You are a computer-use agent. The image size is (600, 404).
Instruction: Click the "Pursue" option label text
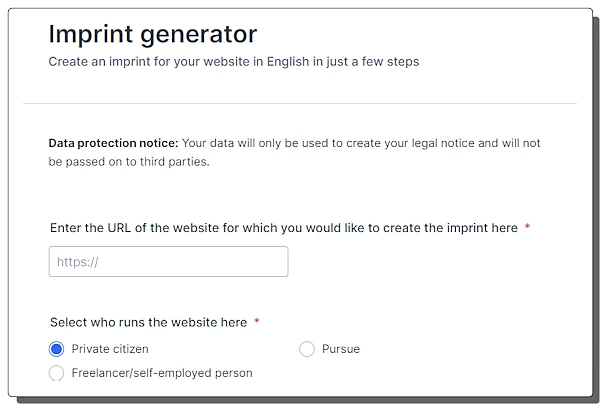pos(341,349)
